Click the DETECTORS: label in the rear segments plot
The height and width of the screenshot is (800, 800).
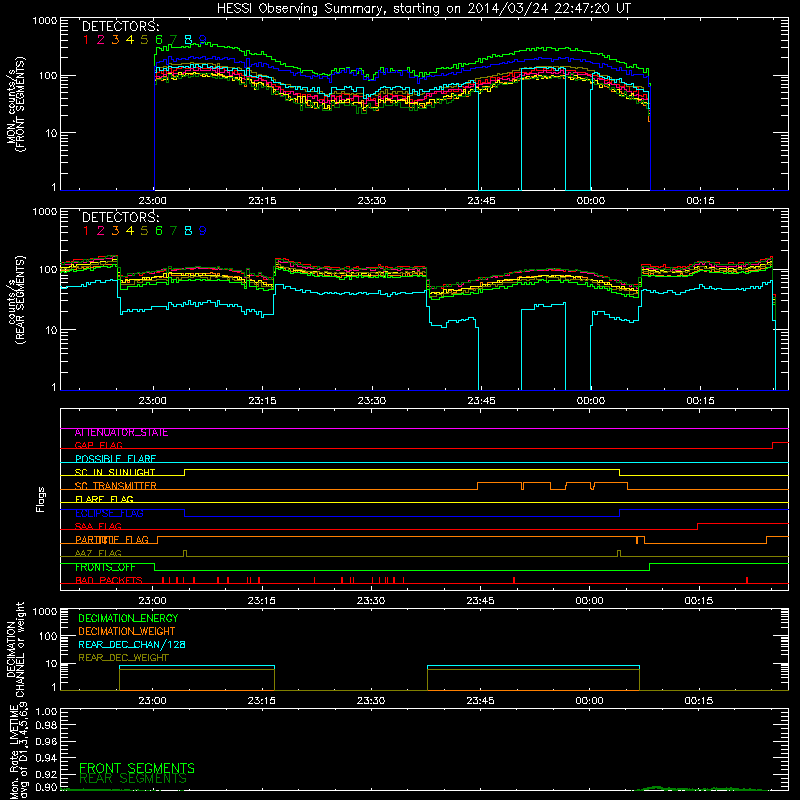[x=121, y=217]
